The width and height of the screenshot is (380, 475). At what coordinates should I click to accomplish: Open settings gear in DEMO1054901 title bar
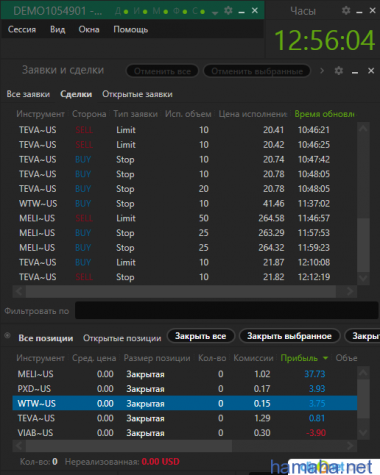[x=228, y=11]
